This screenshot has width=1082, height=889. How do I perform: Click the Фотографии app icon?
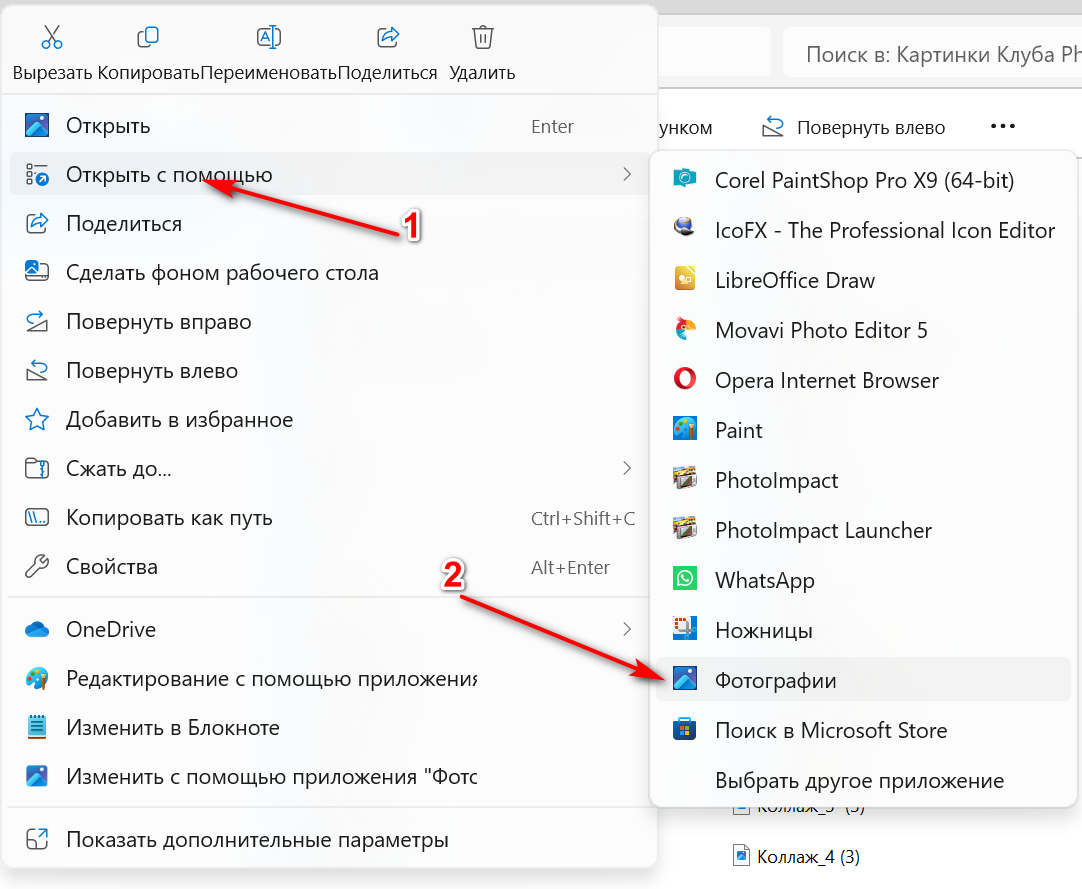point(685,679)
